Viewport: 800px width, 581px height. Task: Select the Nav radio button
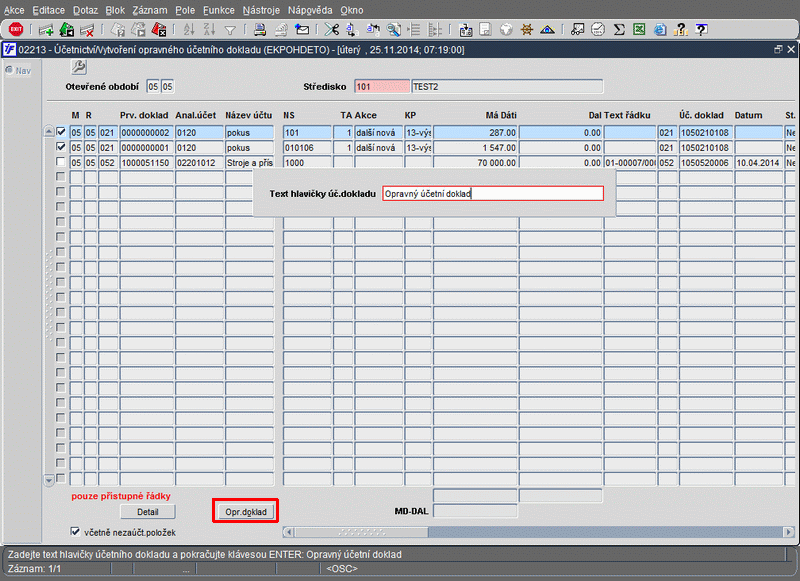(9, 70)
